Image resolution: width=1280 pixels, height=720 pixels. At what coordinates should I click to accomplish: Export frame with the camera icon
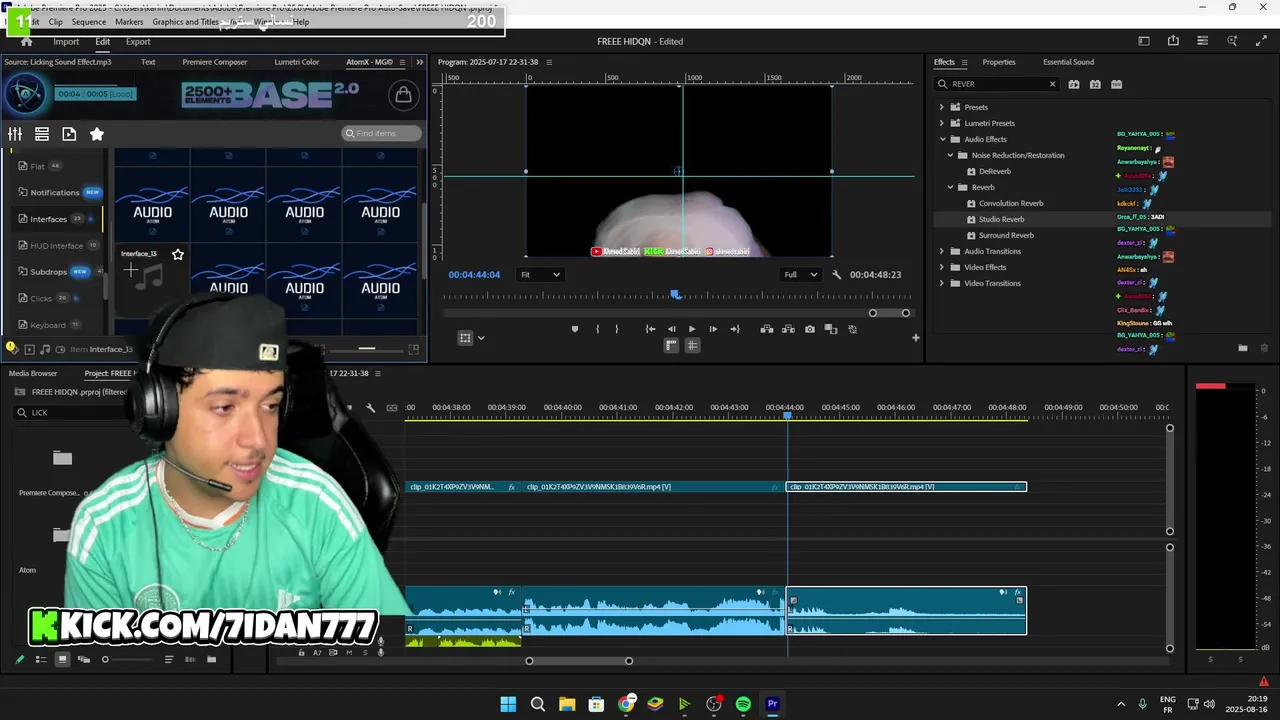pyautogui.click(x=809, y=329)
